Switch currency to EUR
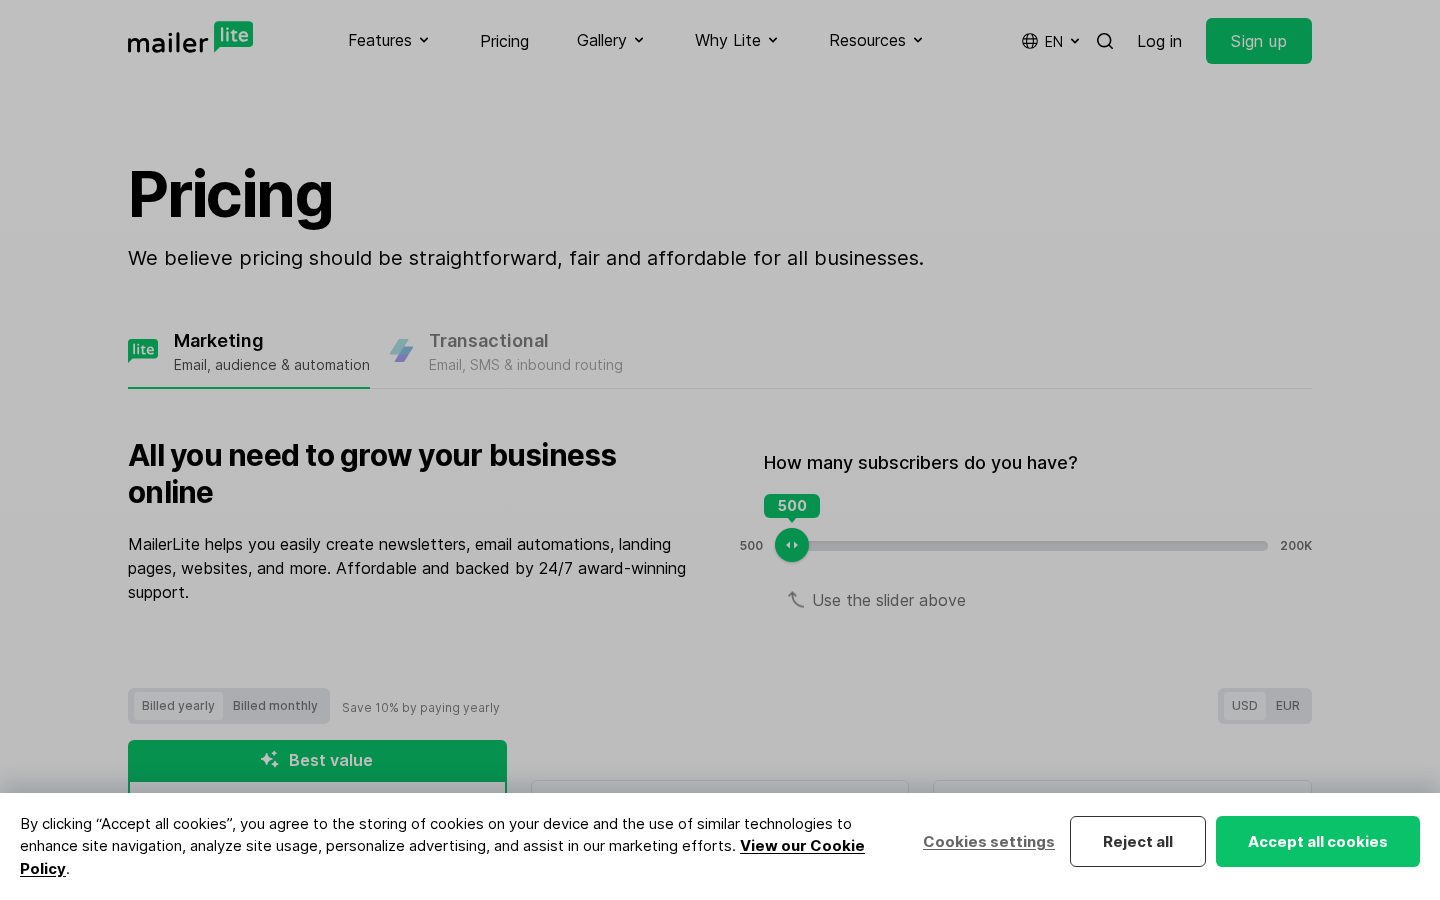 click(1288, 706)
